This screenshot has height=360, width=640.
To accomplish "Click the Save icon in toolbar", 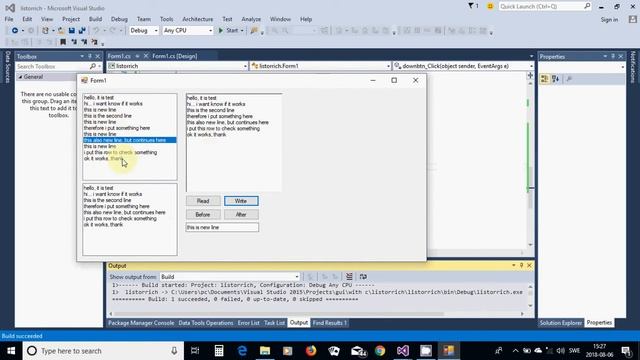I will click(71, 31).
